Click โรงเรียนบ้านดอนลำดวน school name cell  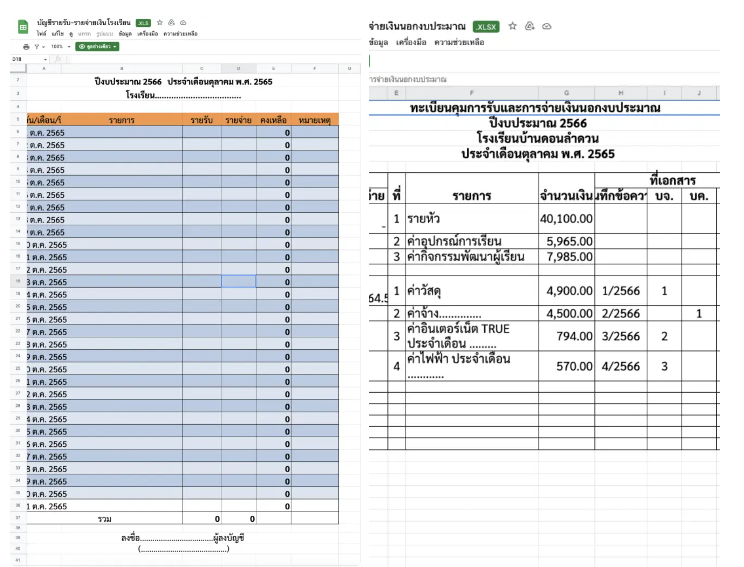538,139
